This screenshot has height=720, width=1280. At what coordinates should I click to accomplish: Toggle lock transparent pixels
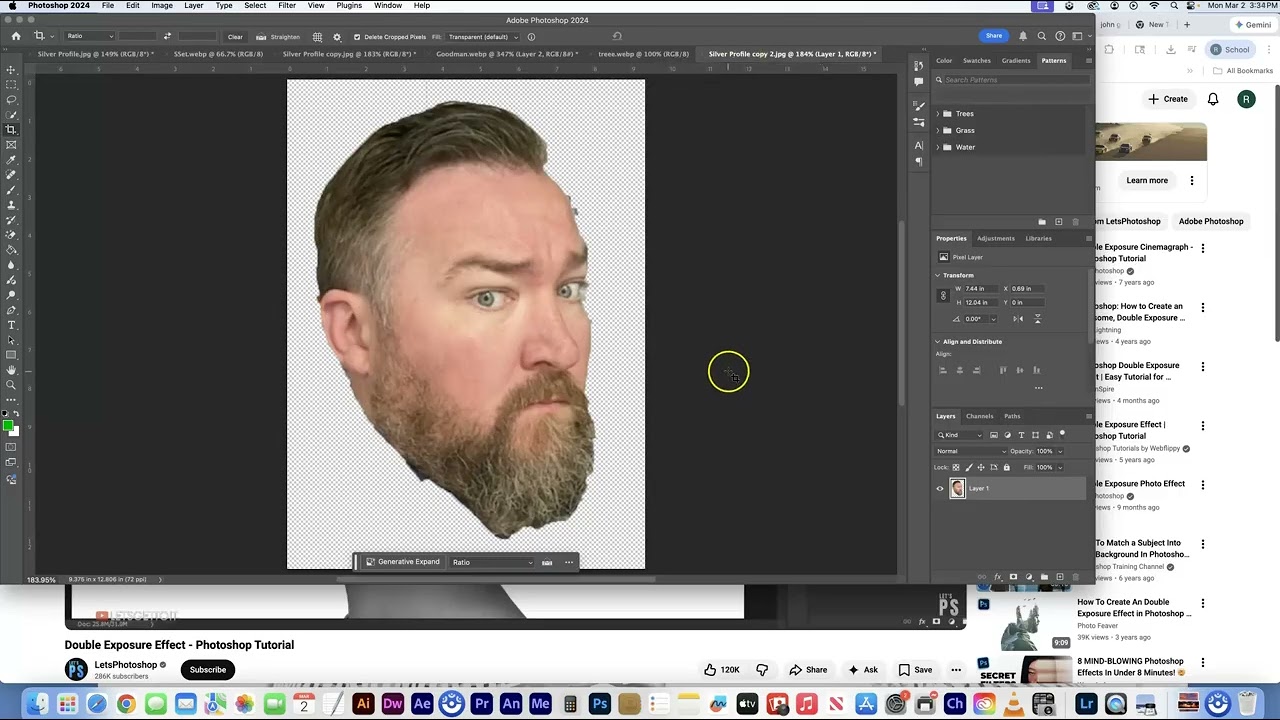click(956, 468)
